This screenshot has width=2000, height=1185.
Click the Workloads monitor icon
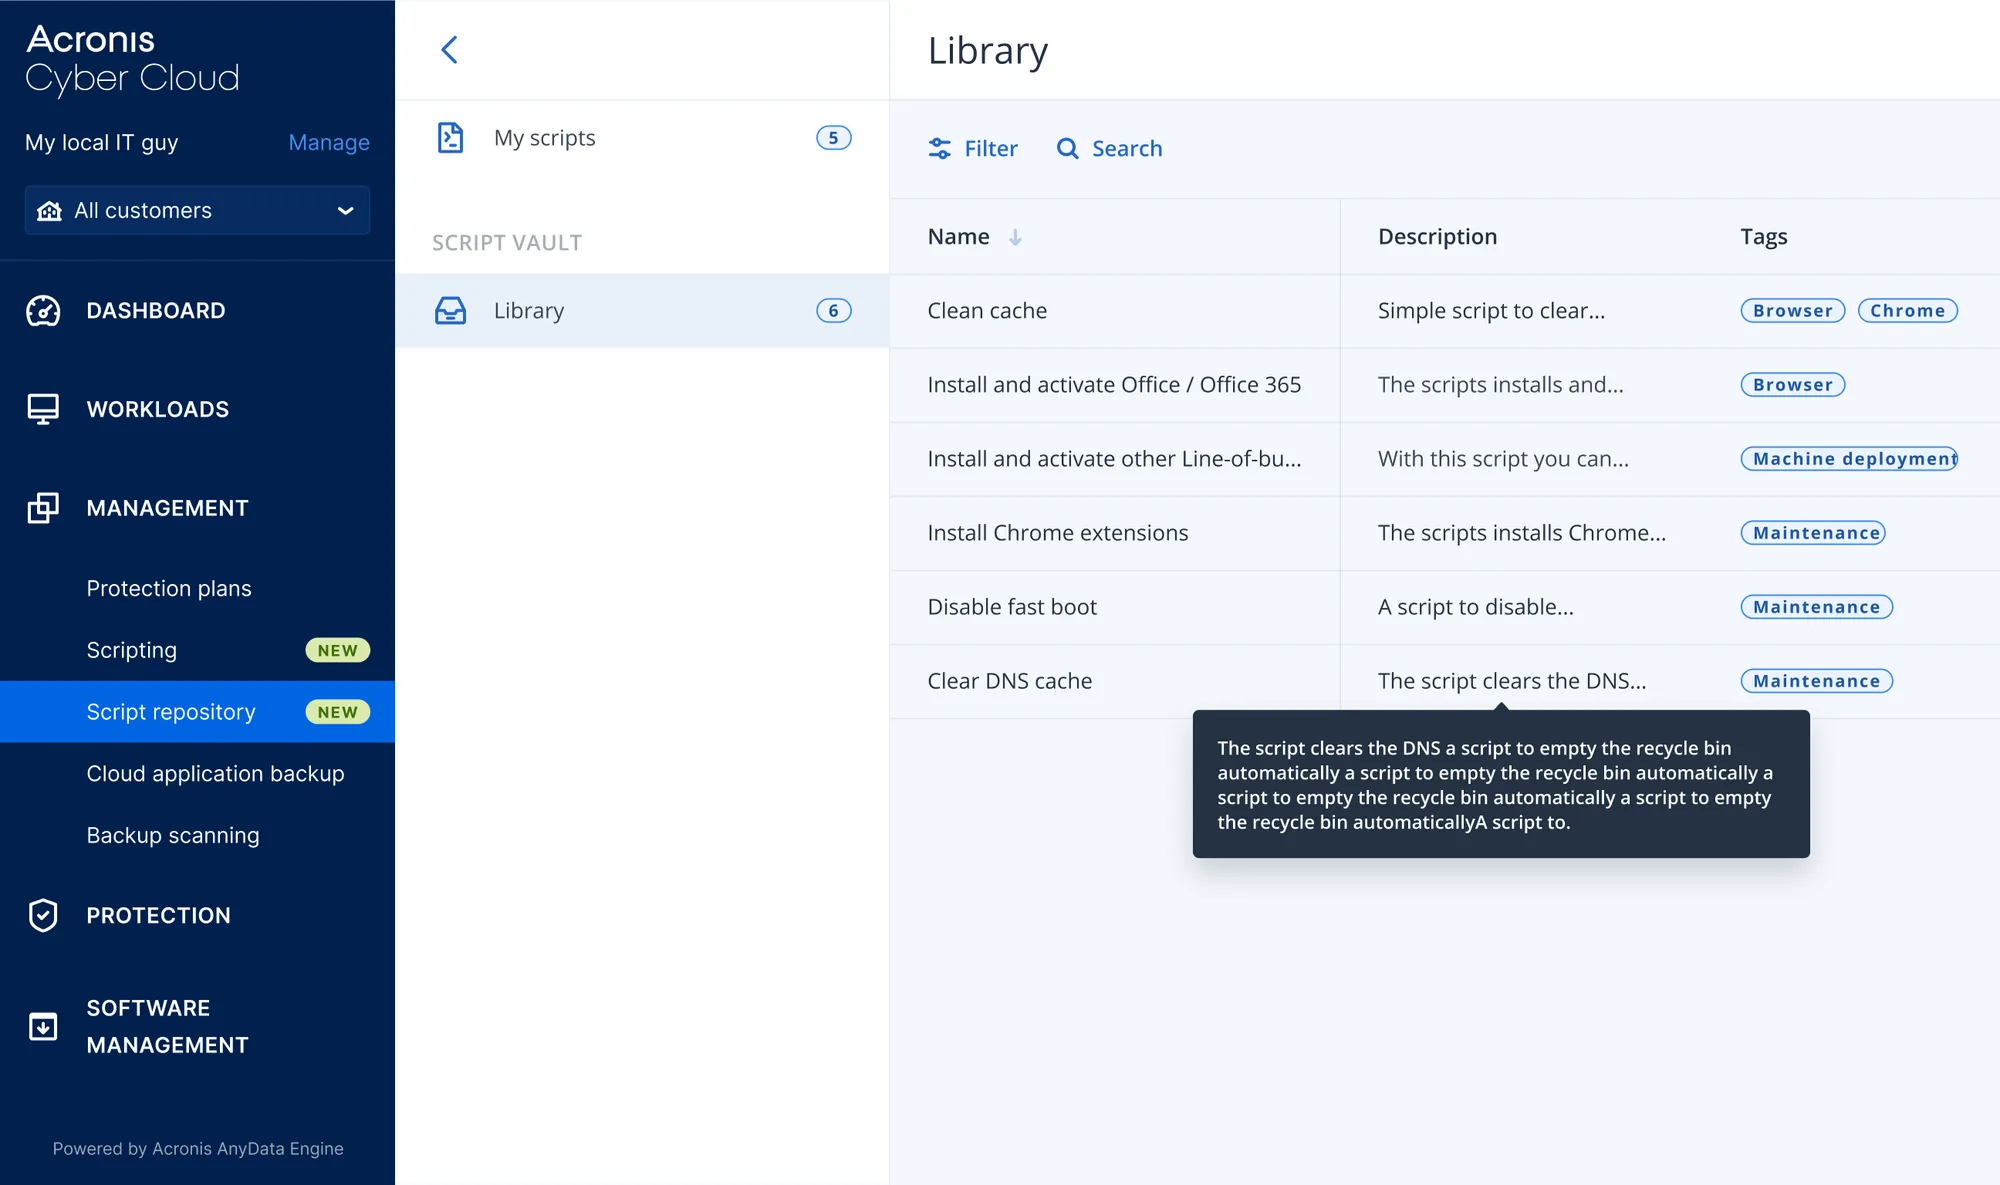(43, 409)
